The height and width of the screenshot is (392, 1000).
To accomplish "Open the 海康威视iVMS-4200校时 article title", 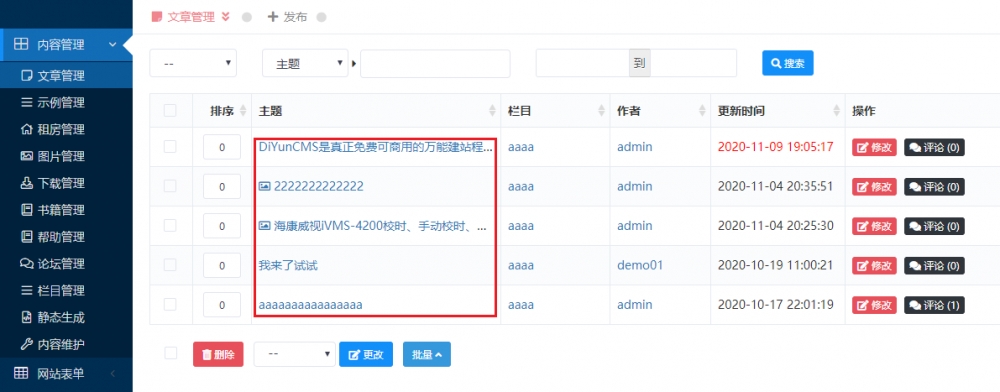I will pos(381,226).
